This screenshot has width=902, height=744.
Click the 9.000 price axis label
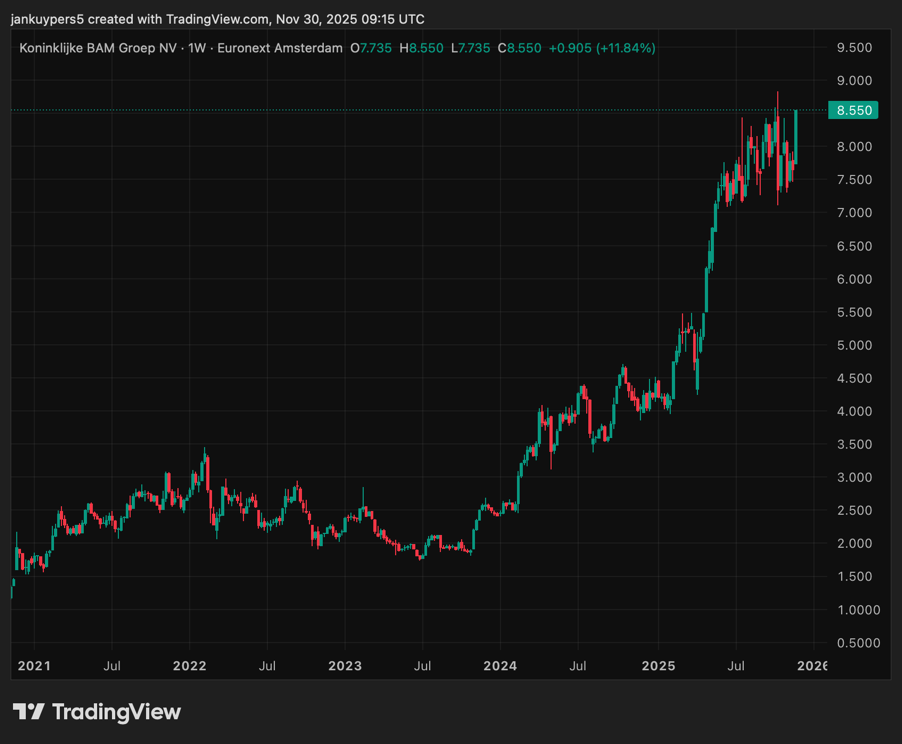[854, 81]
